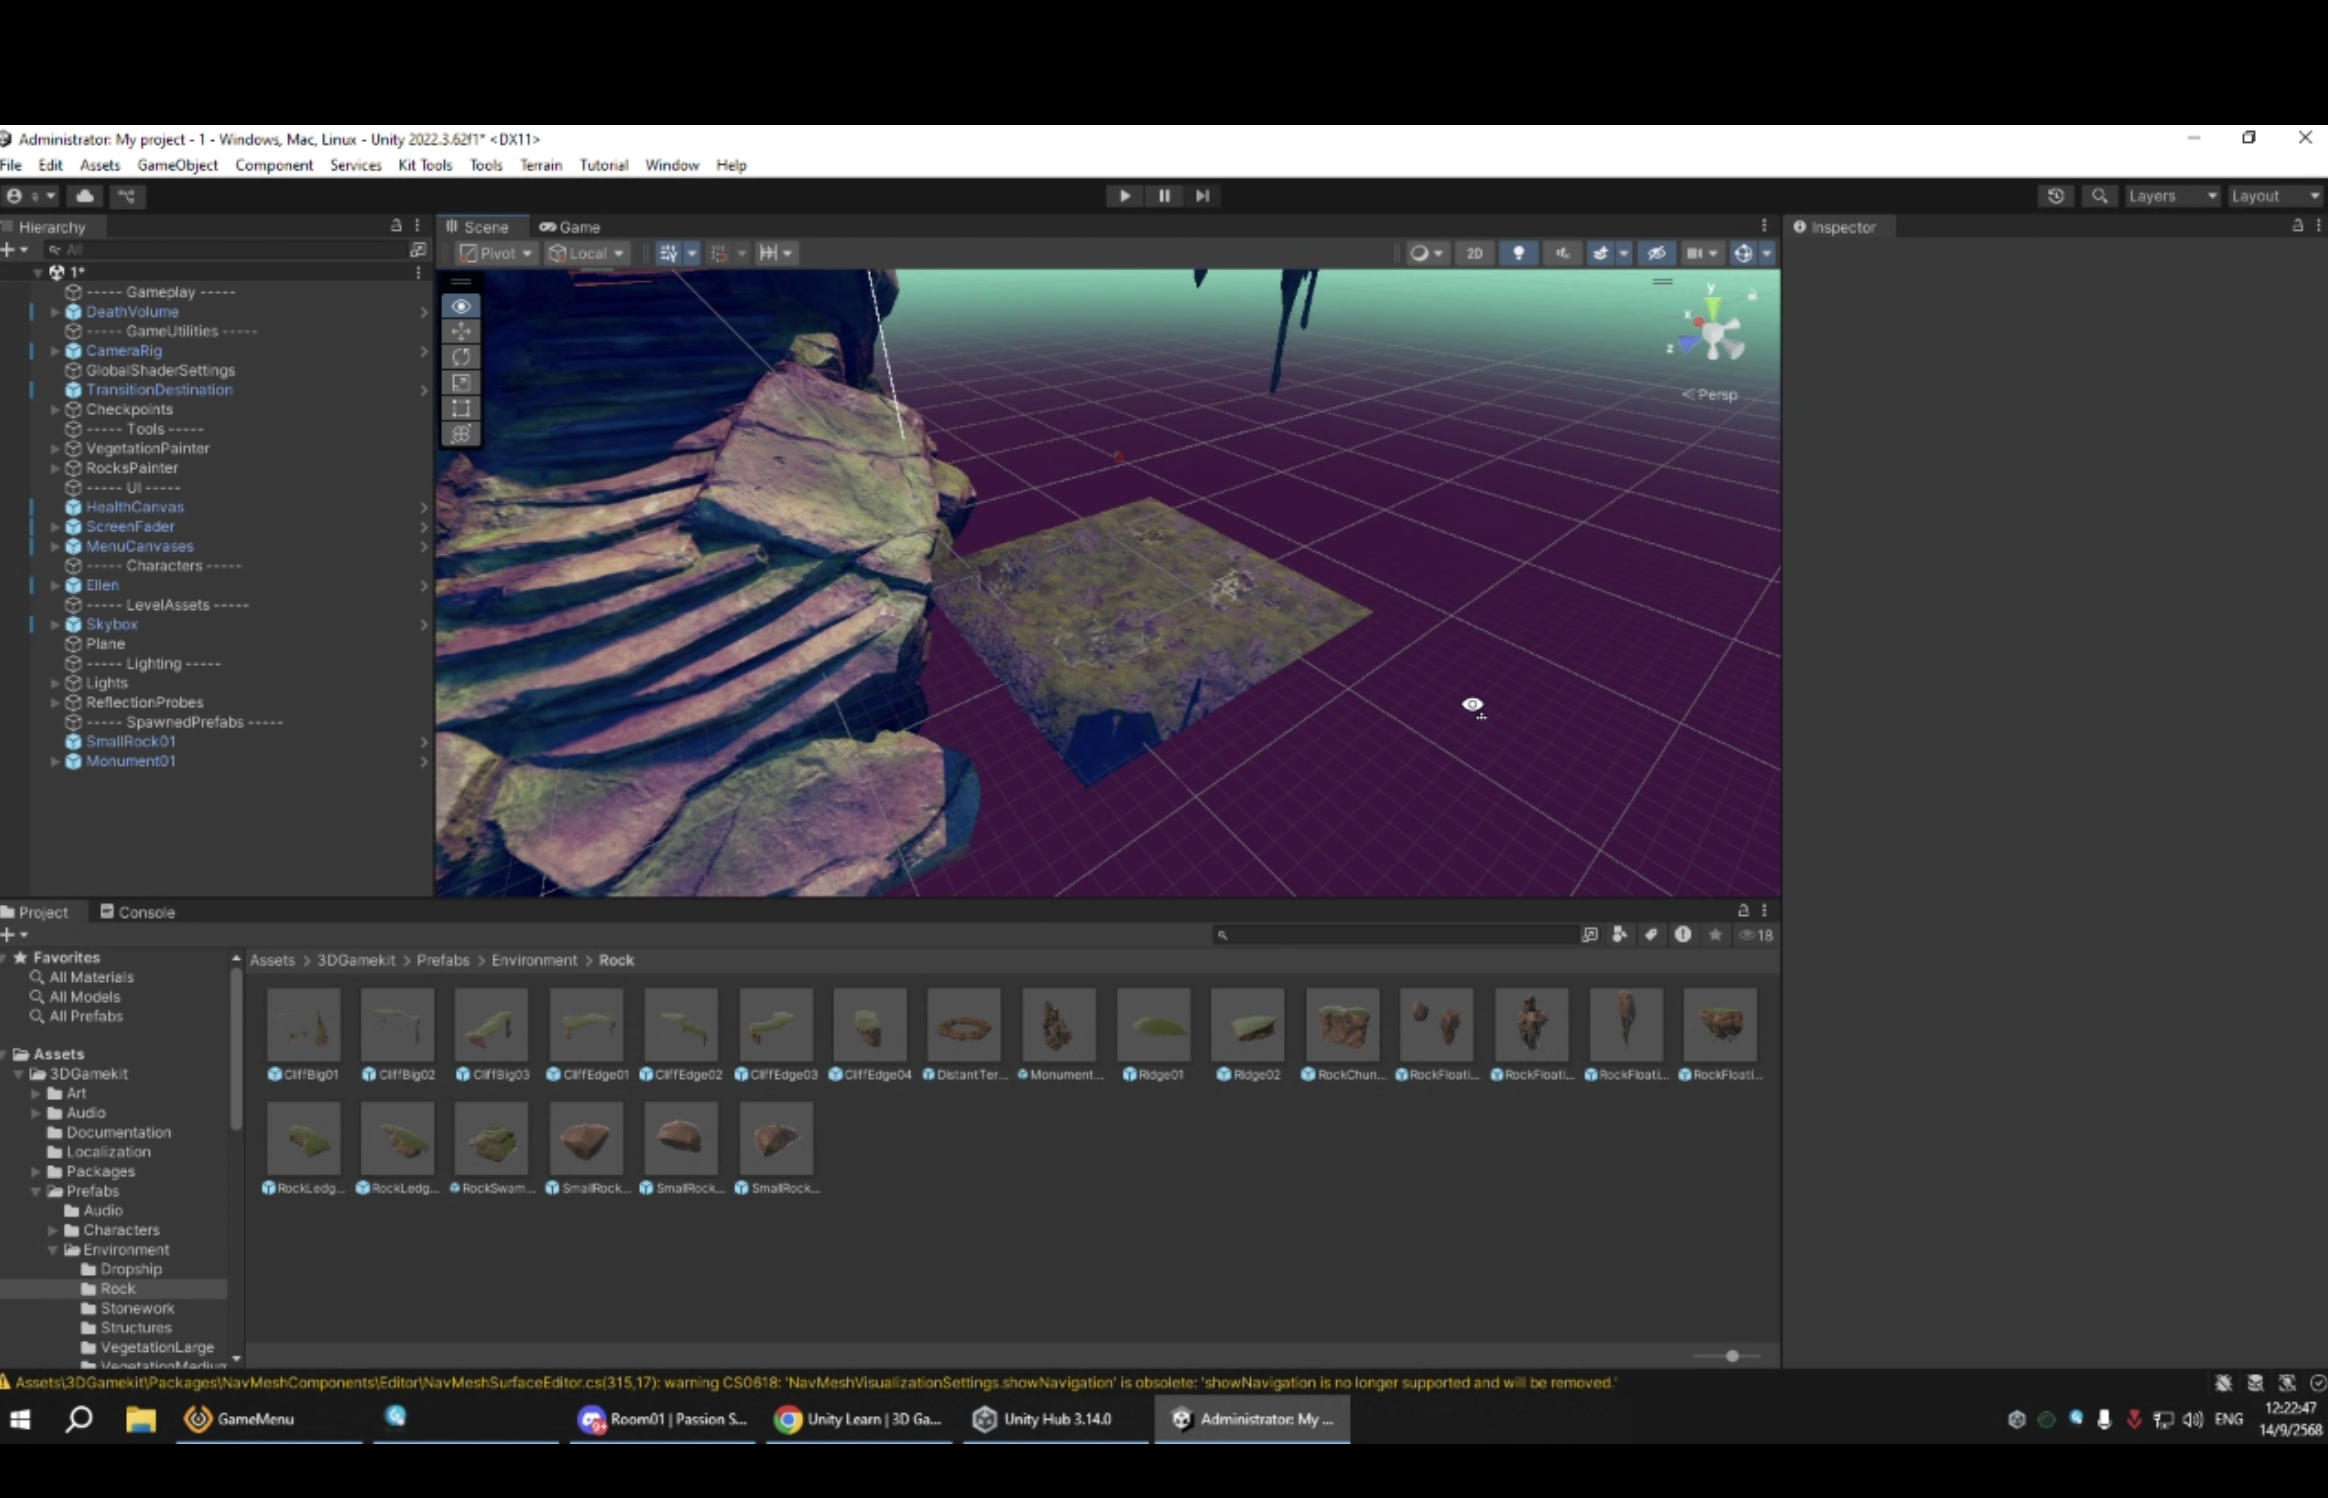Screen dimensions: 2328x1498
Task: Switch to the Game tab
Action: [x=570, y=227]
